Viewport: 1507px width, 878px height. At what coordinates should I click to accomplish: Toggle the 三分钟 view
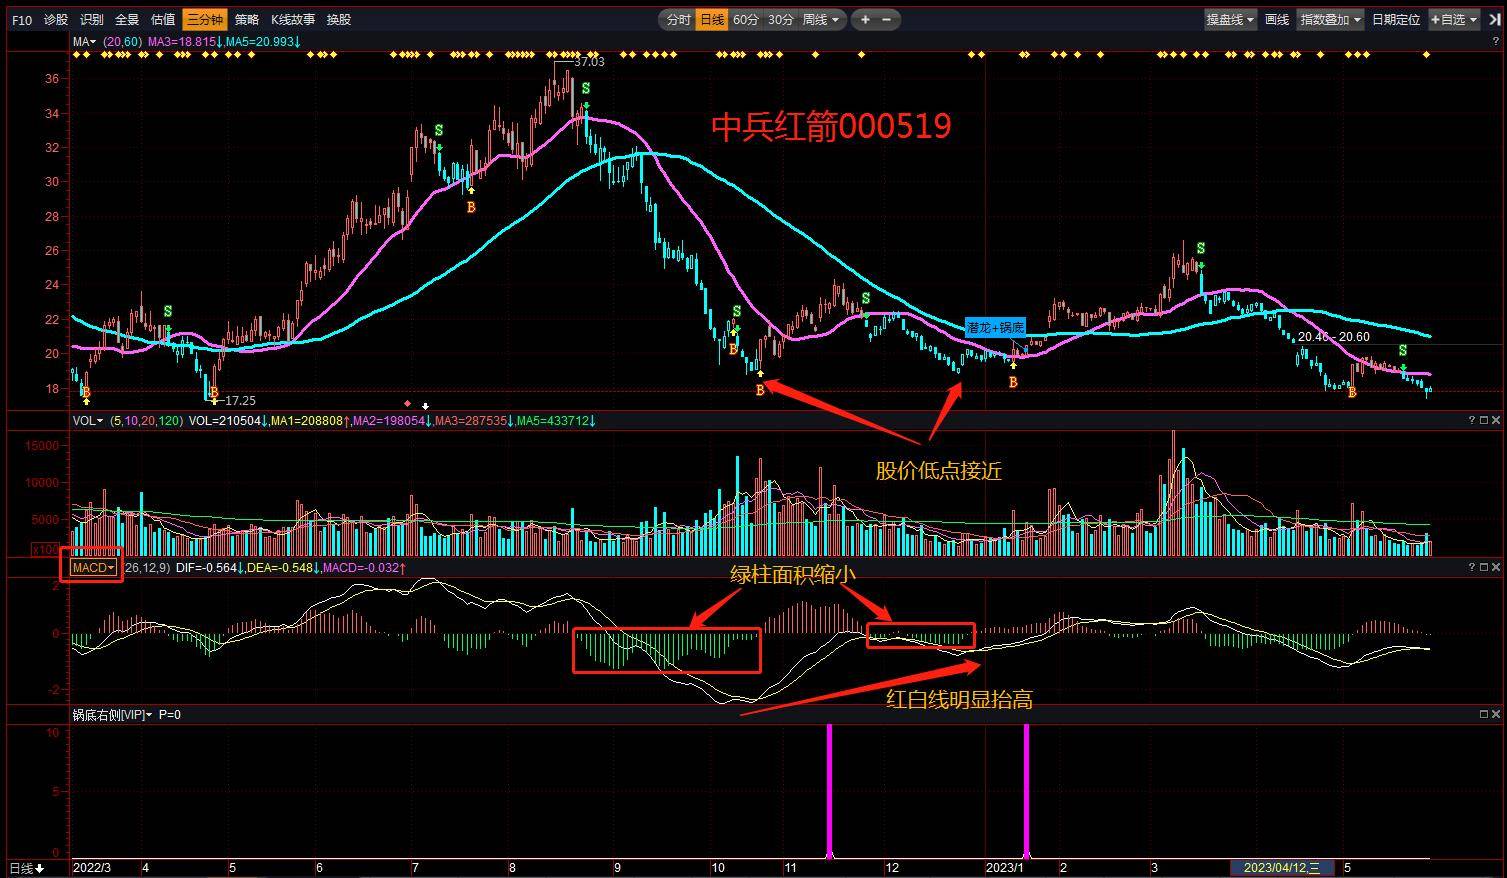pos(205,19)
